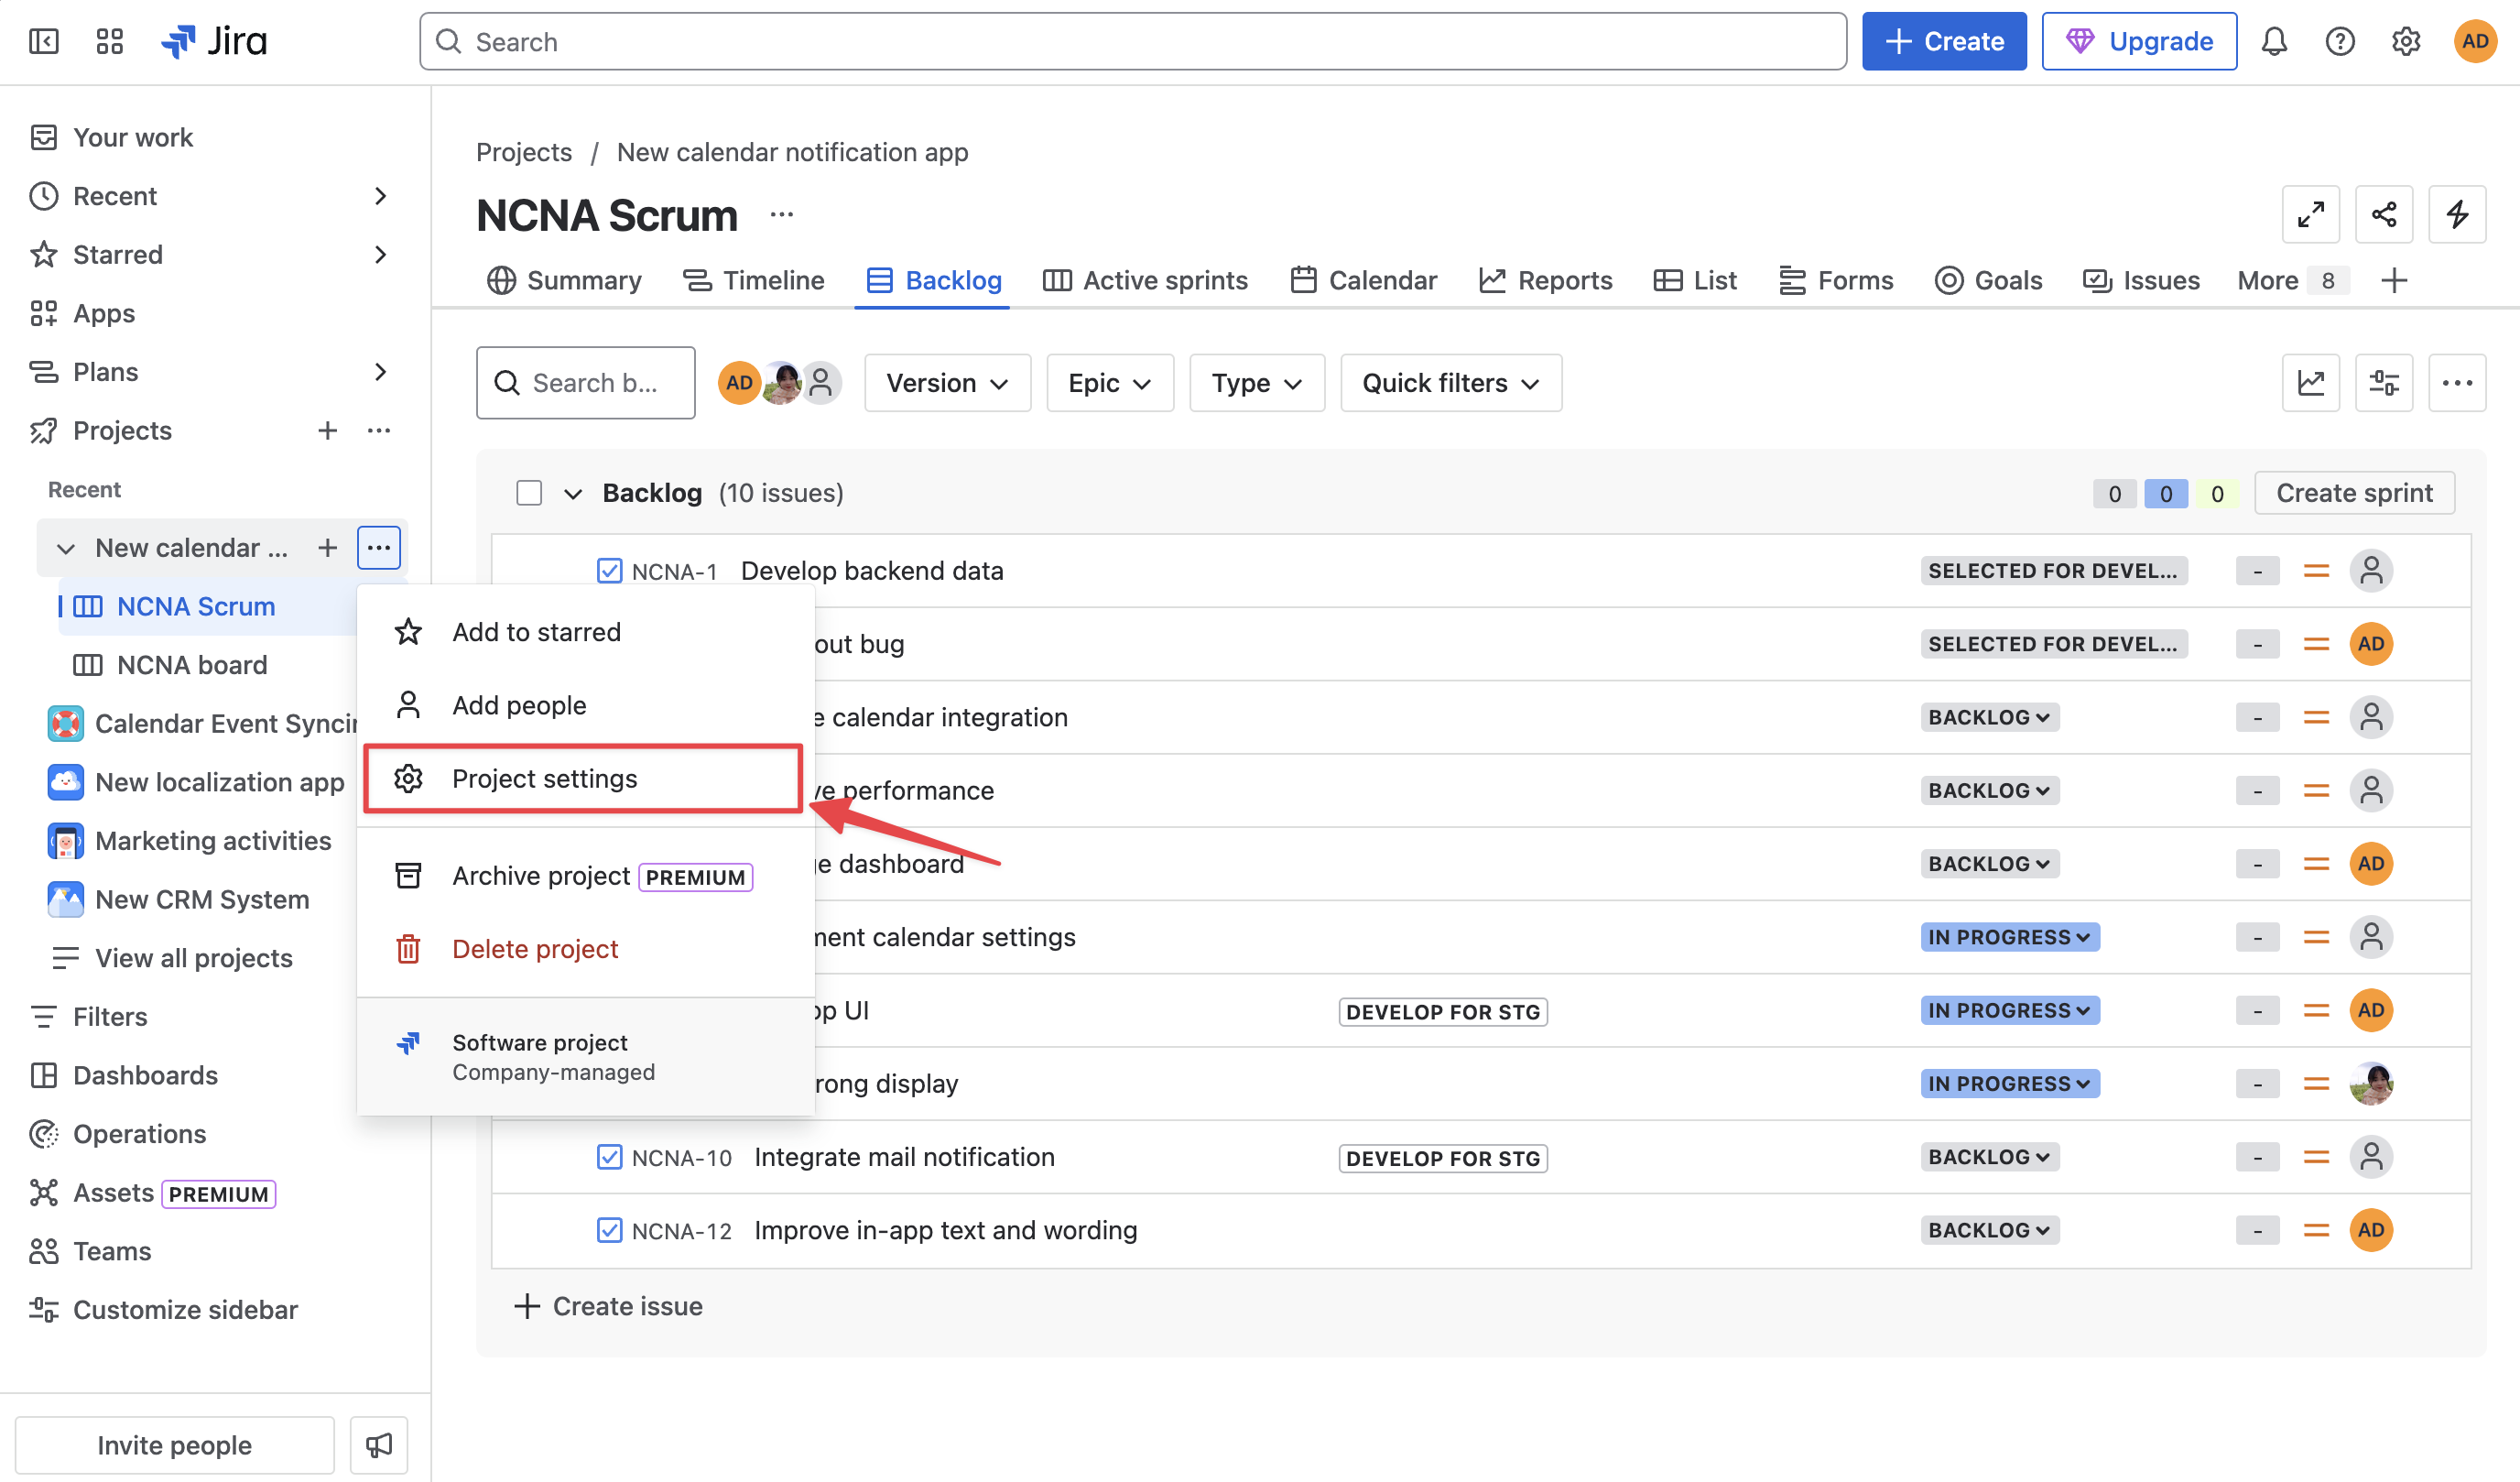This screenshot has width=2520, height=1482.
Task: Click the share icon next to NCNA Scrum
Action: [x=2383, y=214]
